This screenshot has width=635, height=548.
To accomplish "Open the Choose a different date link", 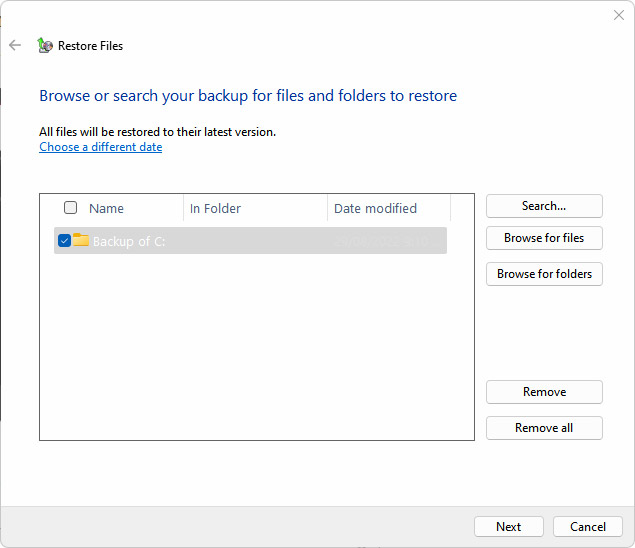I will (x=101, y=147).
